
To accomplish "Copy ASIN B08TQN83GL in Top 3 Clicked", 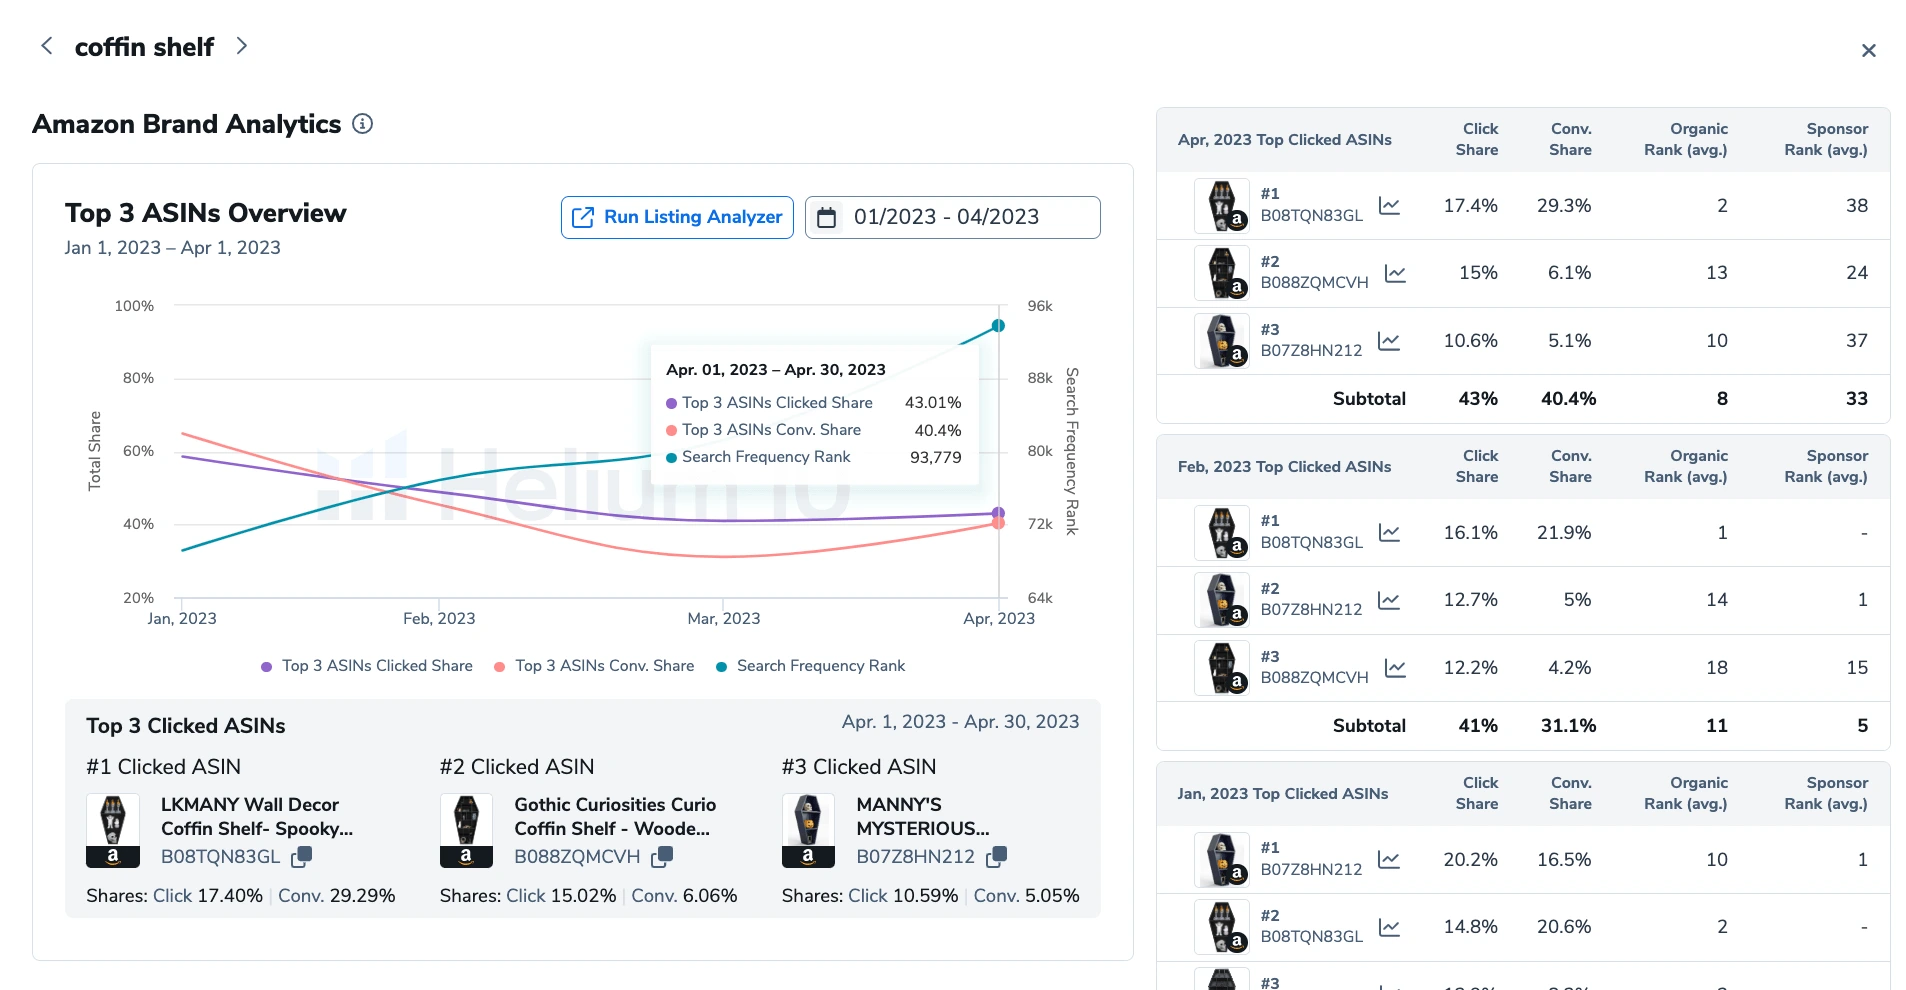I will pyautogui.click(x=301, y=857).
